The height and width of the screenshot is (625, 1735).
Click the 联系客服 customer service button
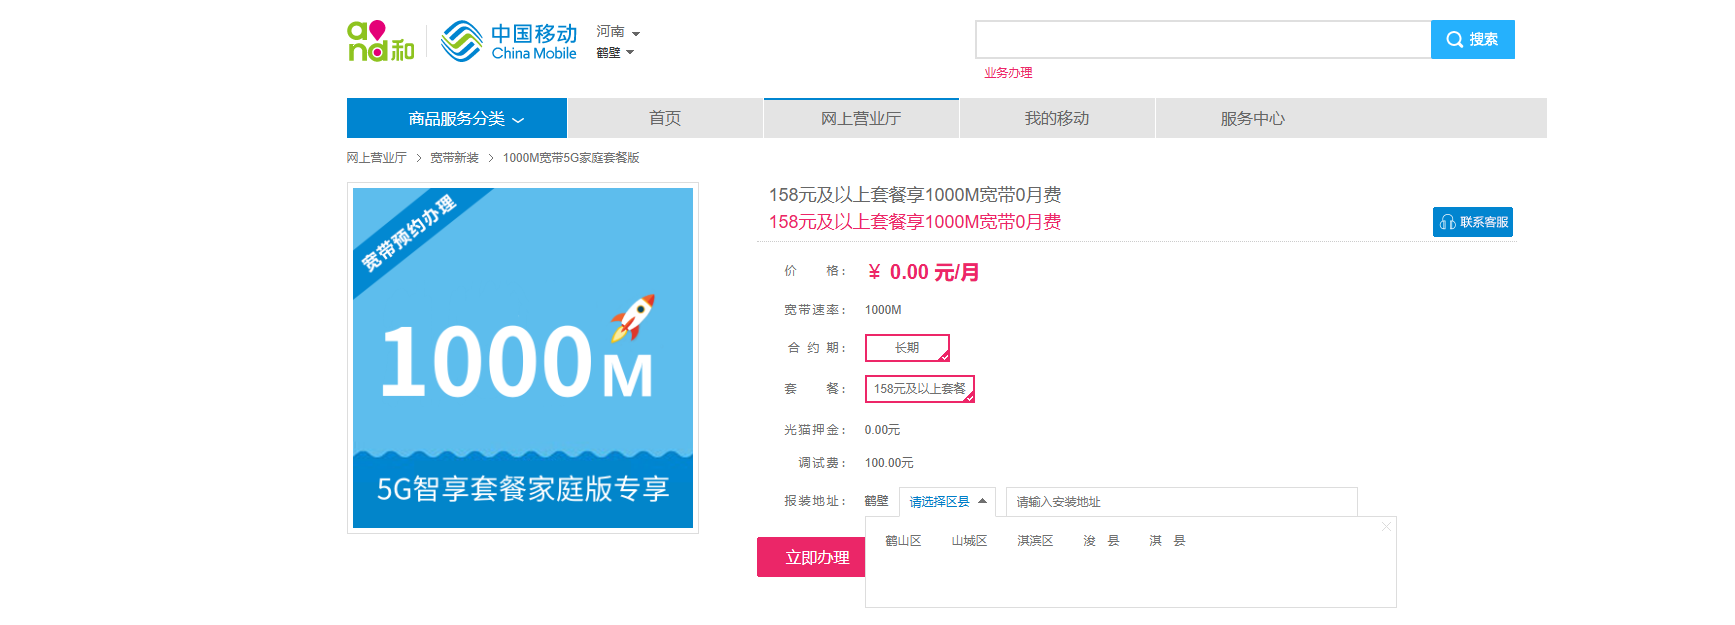tap(1473, 222)
